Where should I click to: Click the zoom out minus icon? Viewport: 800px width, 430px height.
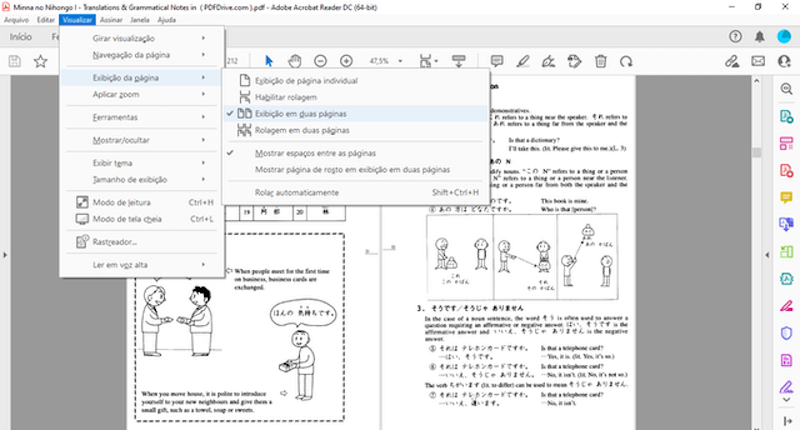point(320,61)
